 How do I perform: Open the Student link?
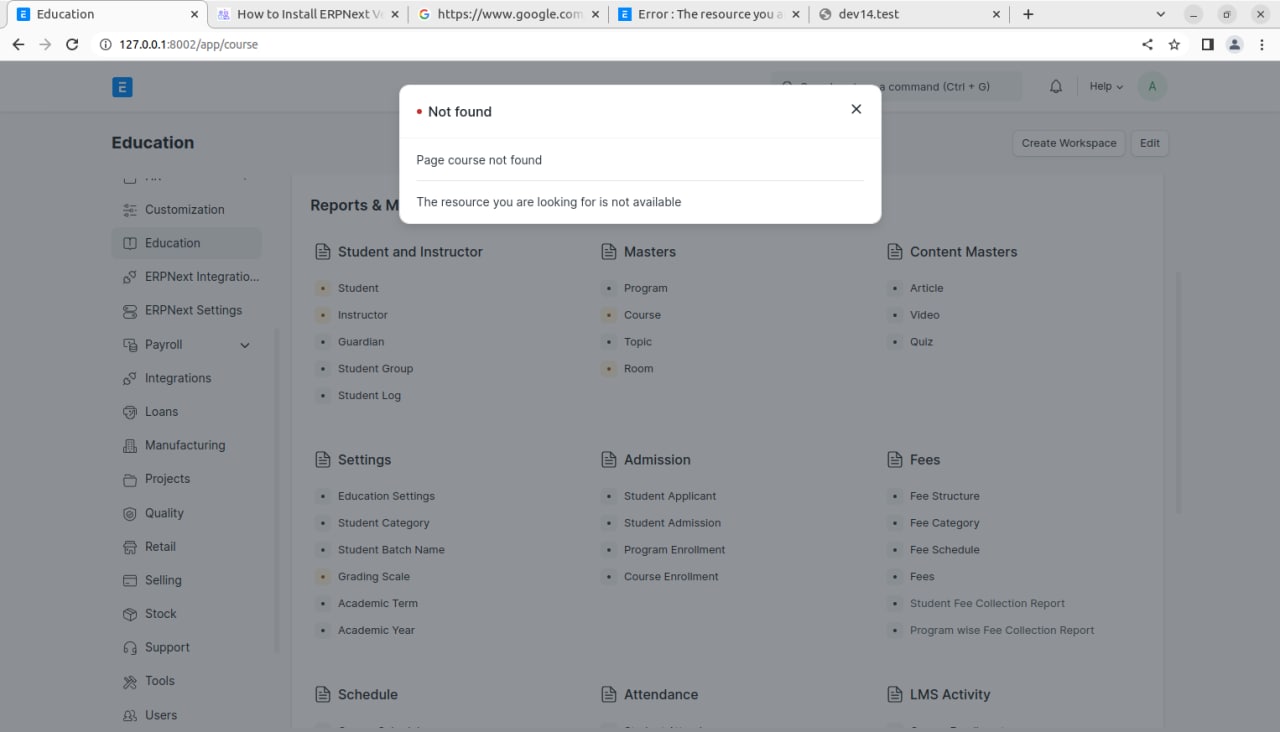[358, 288]
